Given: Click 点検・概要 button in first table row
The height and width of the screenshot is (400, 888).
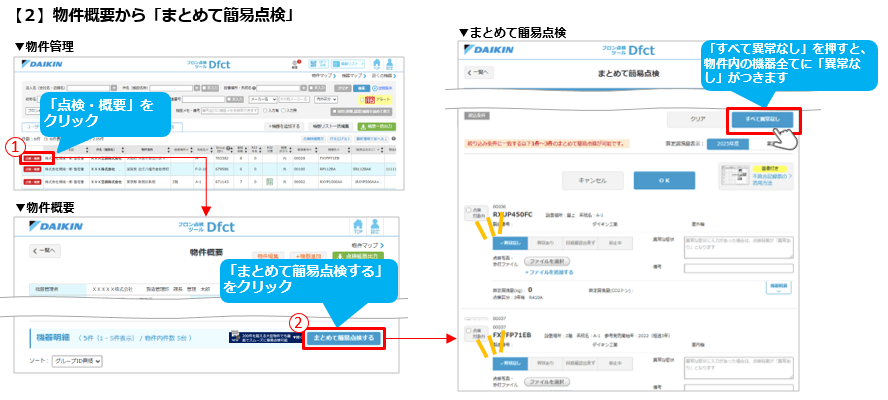Looking at the screenshot, I should coord(32,158).
